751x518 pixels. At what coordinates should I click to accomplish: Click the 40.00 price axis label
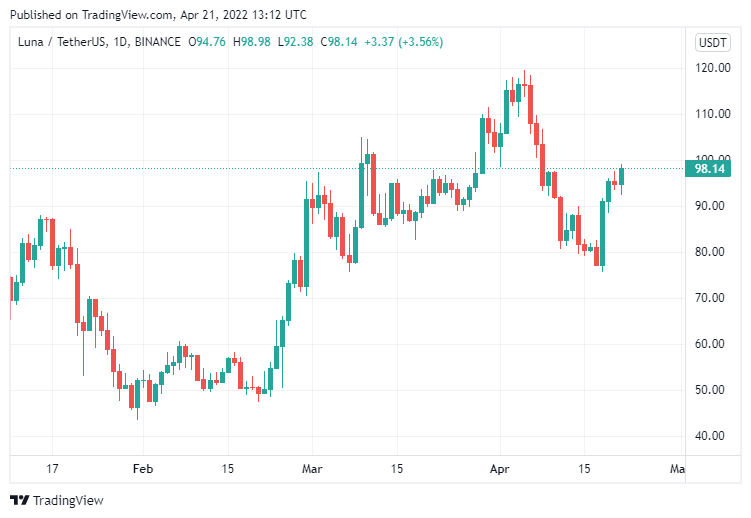click(x=712, y=436)
